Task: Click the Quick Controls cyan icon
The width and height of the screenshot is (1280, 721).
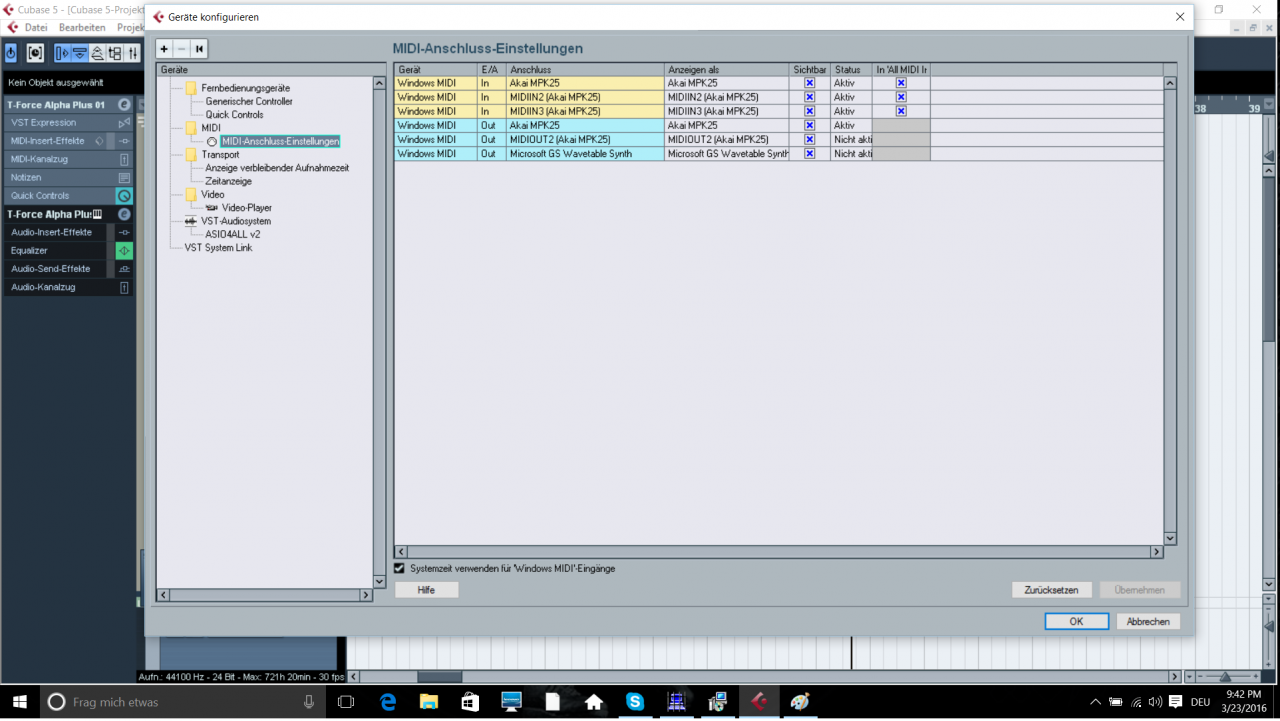Action: coord(124,196)
